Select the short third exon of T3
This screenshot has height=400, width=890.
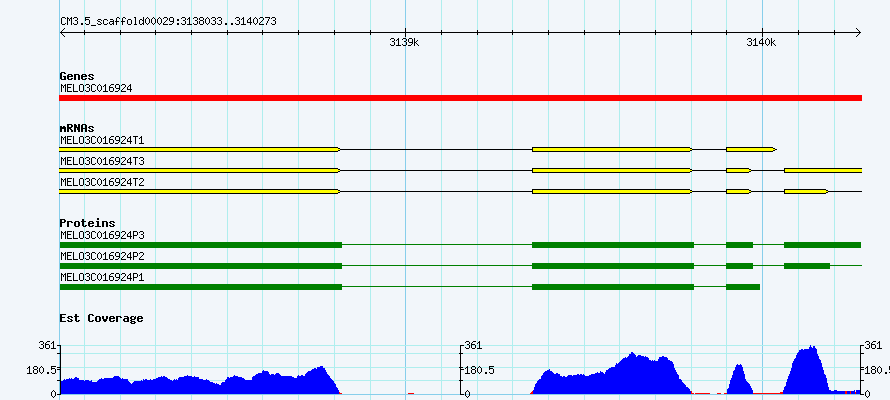tap(739, 170)
